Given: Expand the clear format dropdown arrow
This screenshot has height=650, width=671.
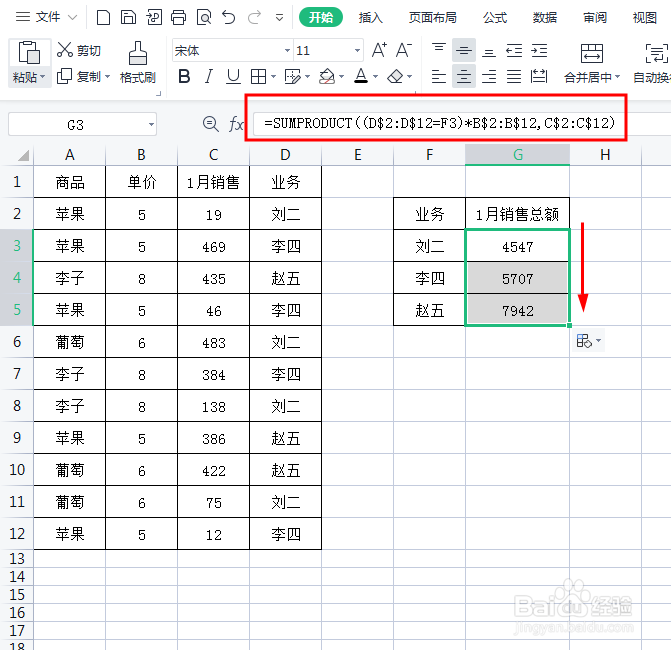Looking at the screenshot, I should [410, 77].
